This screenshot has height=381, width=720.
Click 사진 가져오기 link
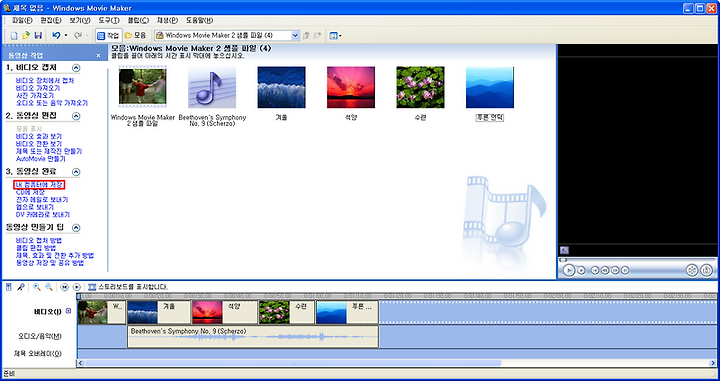35,95
